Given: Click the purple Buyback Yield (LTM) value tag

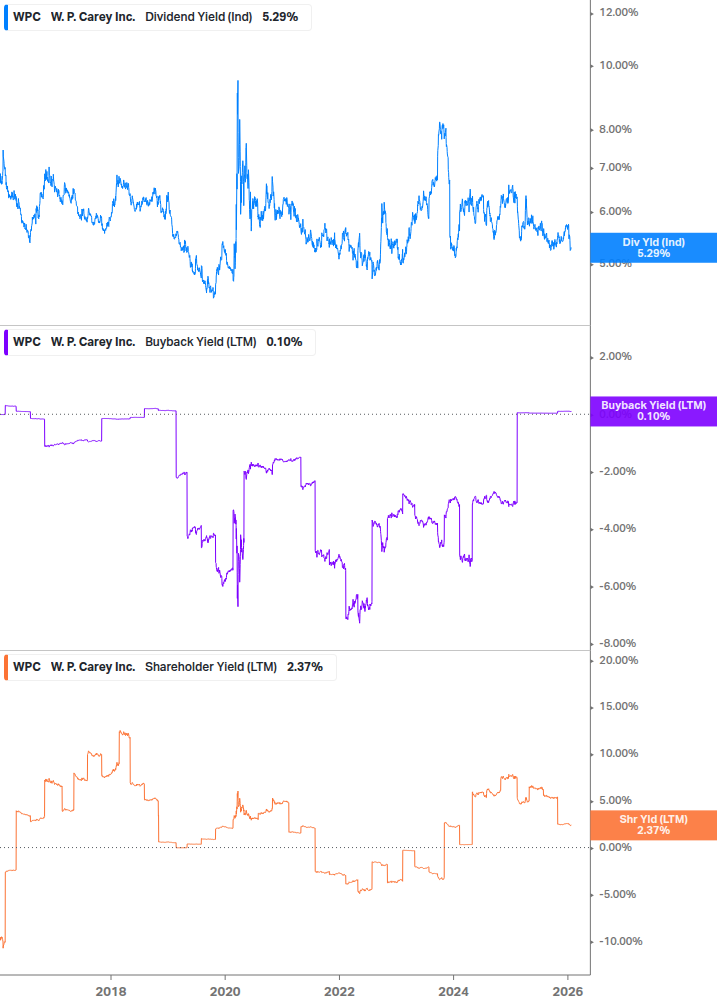Looking at the screenshot, I should click(x=653, y=410).
